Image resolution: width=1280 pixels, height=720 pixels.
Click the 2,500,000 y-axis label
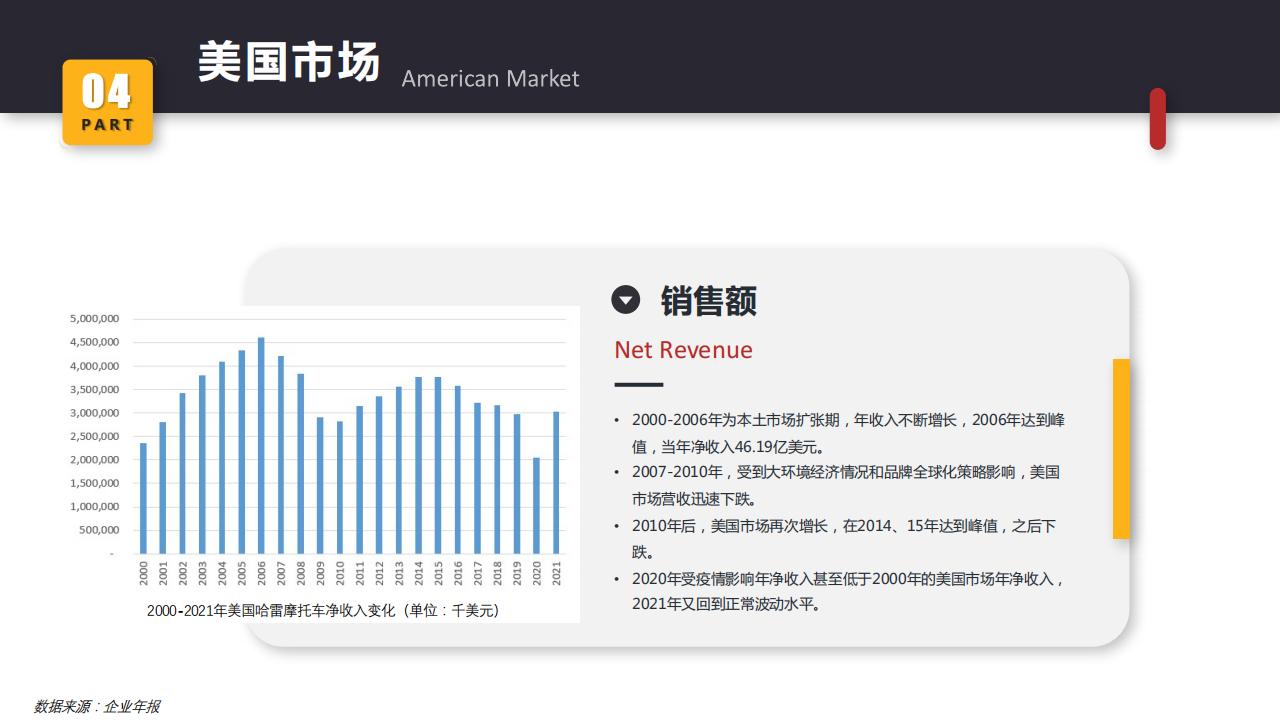pyautogui.click(x=95, y=436)
